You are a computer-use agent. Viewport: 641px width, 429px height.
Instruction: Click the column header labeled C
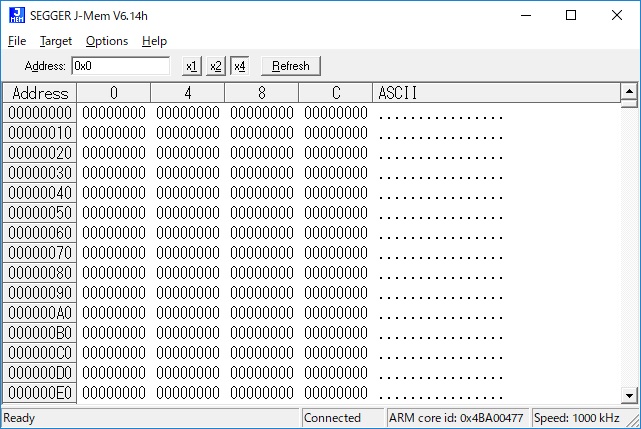(x=336, y=93)
